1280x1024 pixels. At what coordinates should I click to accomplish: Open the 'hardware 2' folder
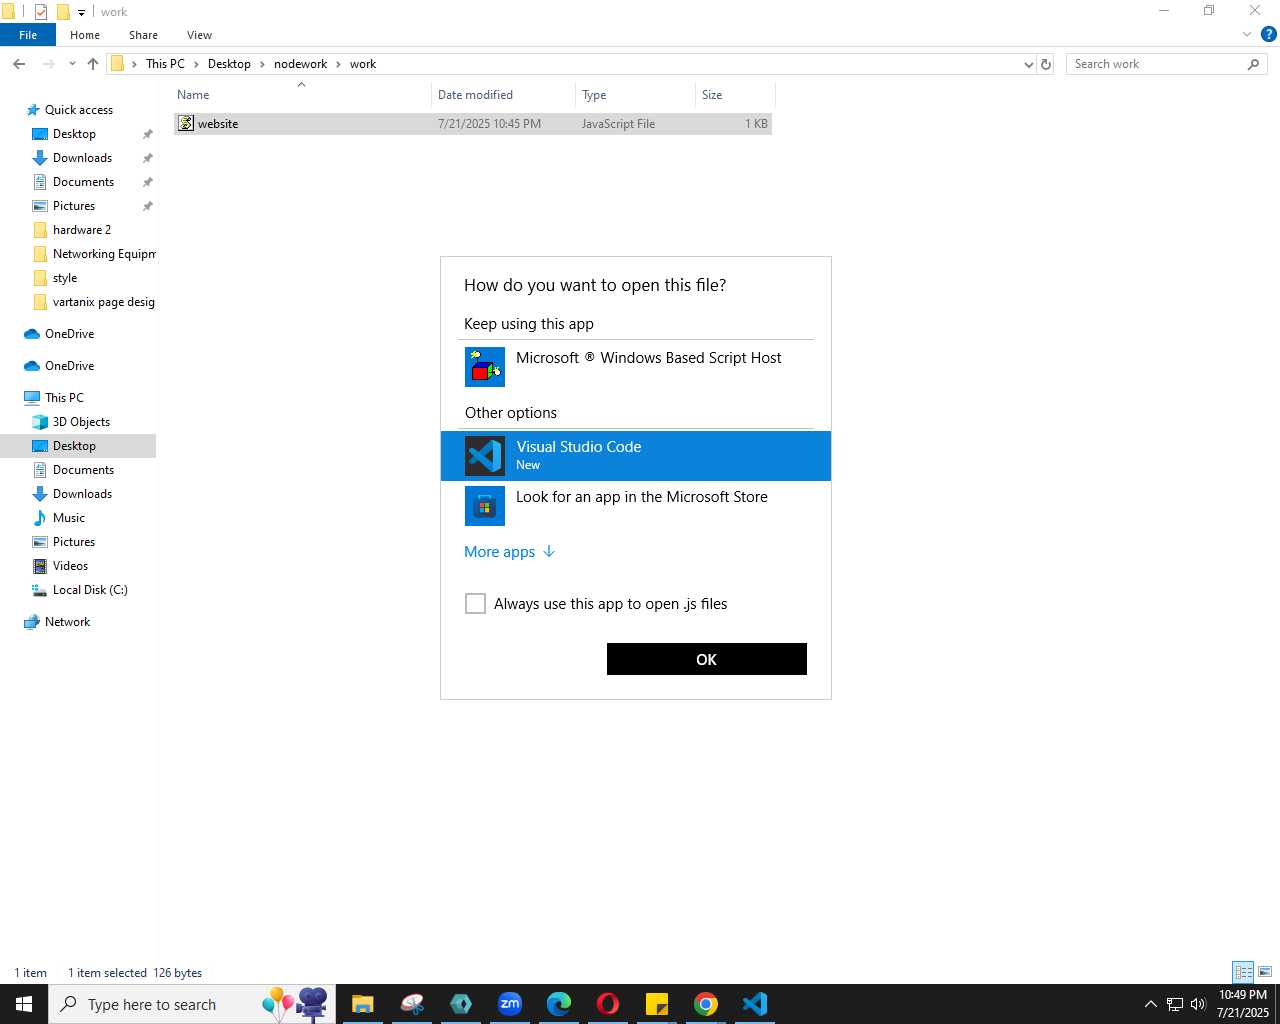coord(81,230)
